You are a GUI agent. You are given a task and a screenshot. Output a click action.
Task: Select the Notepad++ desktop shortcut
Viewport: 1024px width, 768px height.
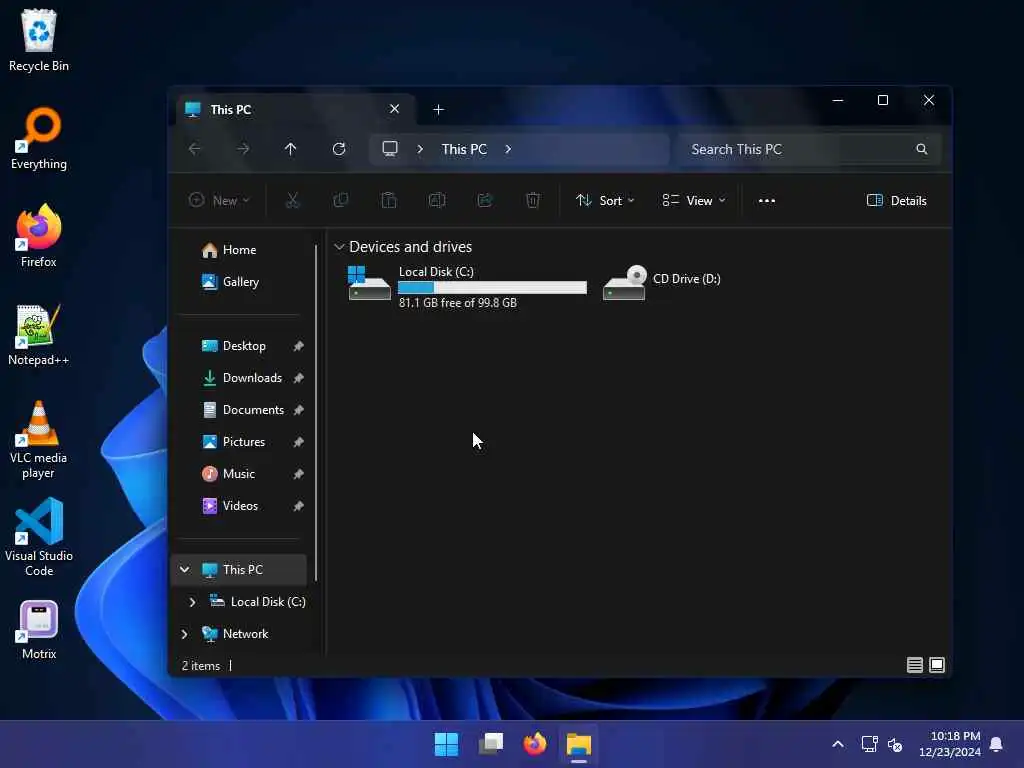pos(39,334)
